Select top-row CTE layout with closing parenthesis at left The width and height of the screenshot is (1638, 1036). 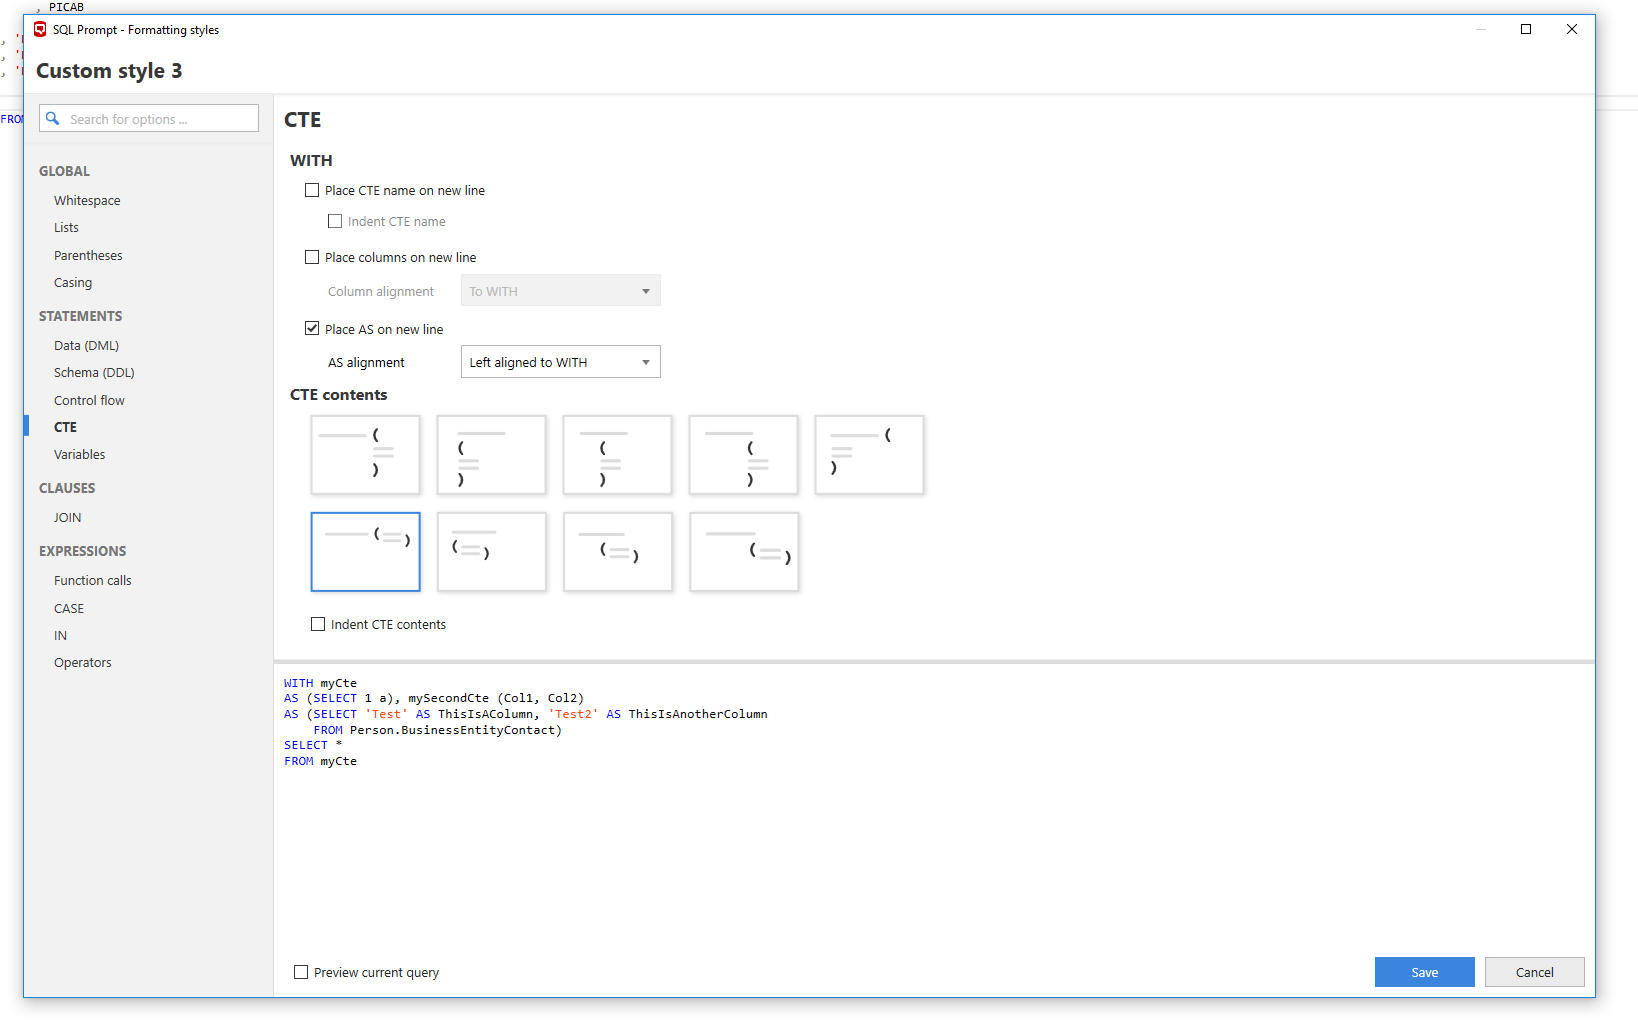tap(869, 455)
